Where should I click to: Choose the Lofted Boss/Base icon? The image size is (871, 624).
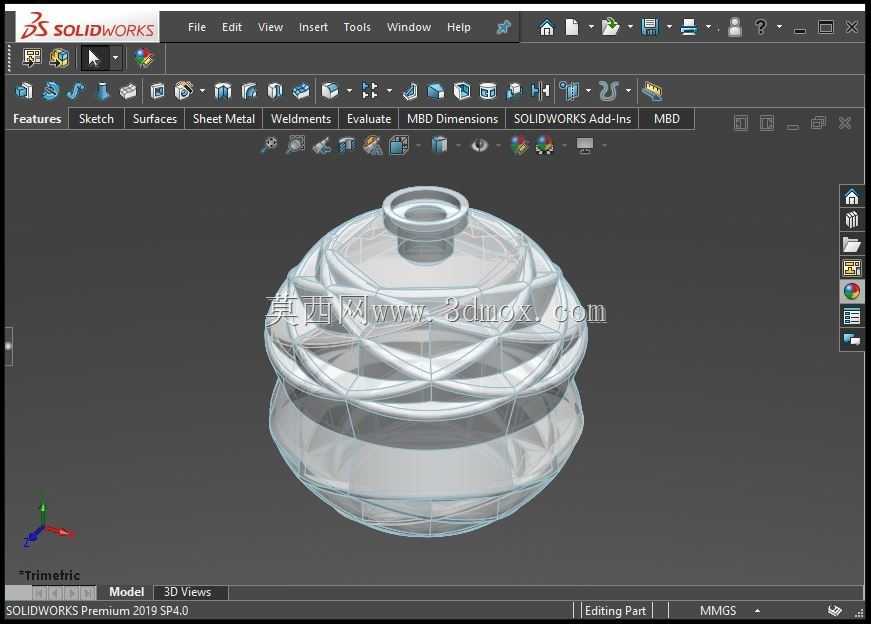point(102,91)
